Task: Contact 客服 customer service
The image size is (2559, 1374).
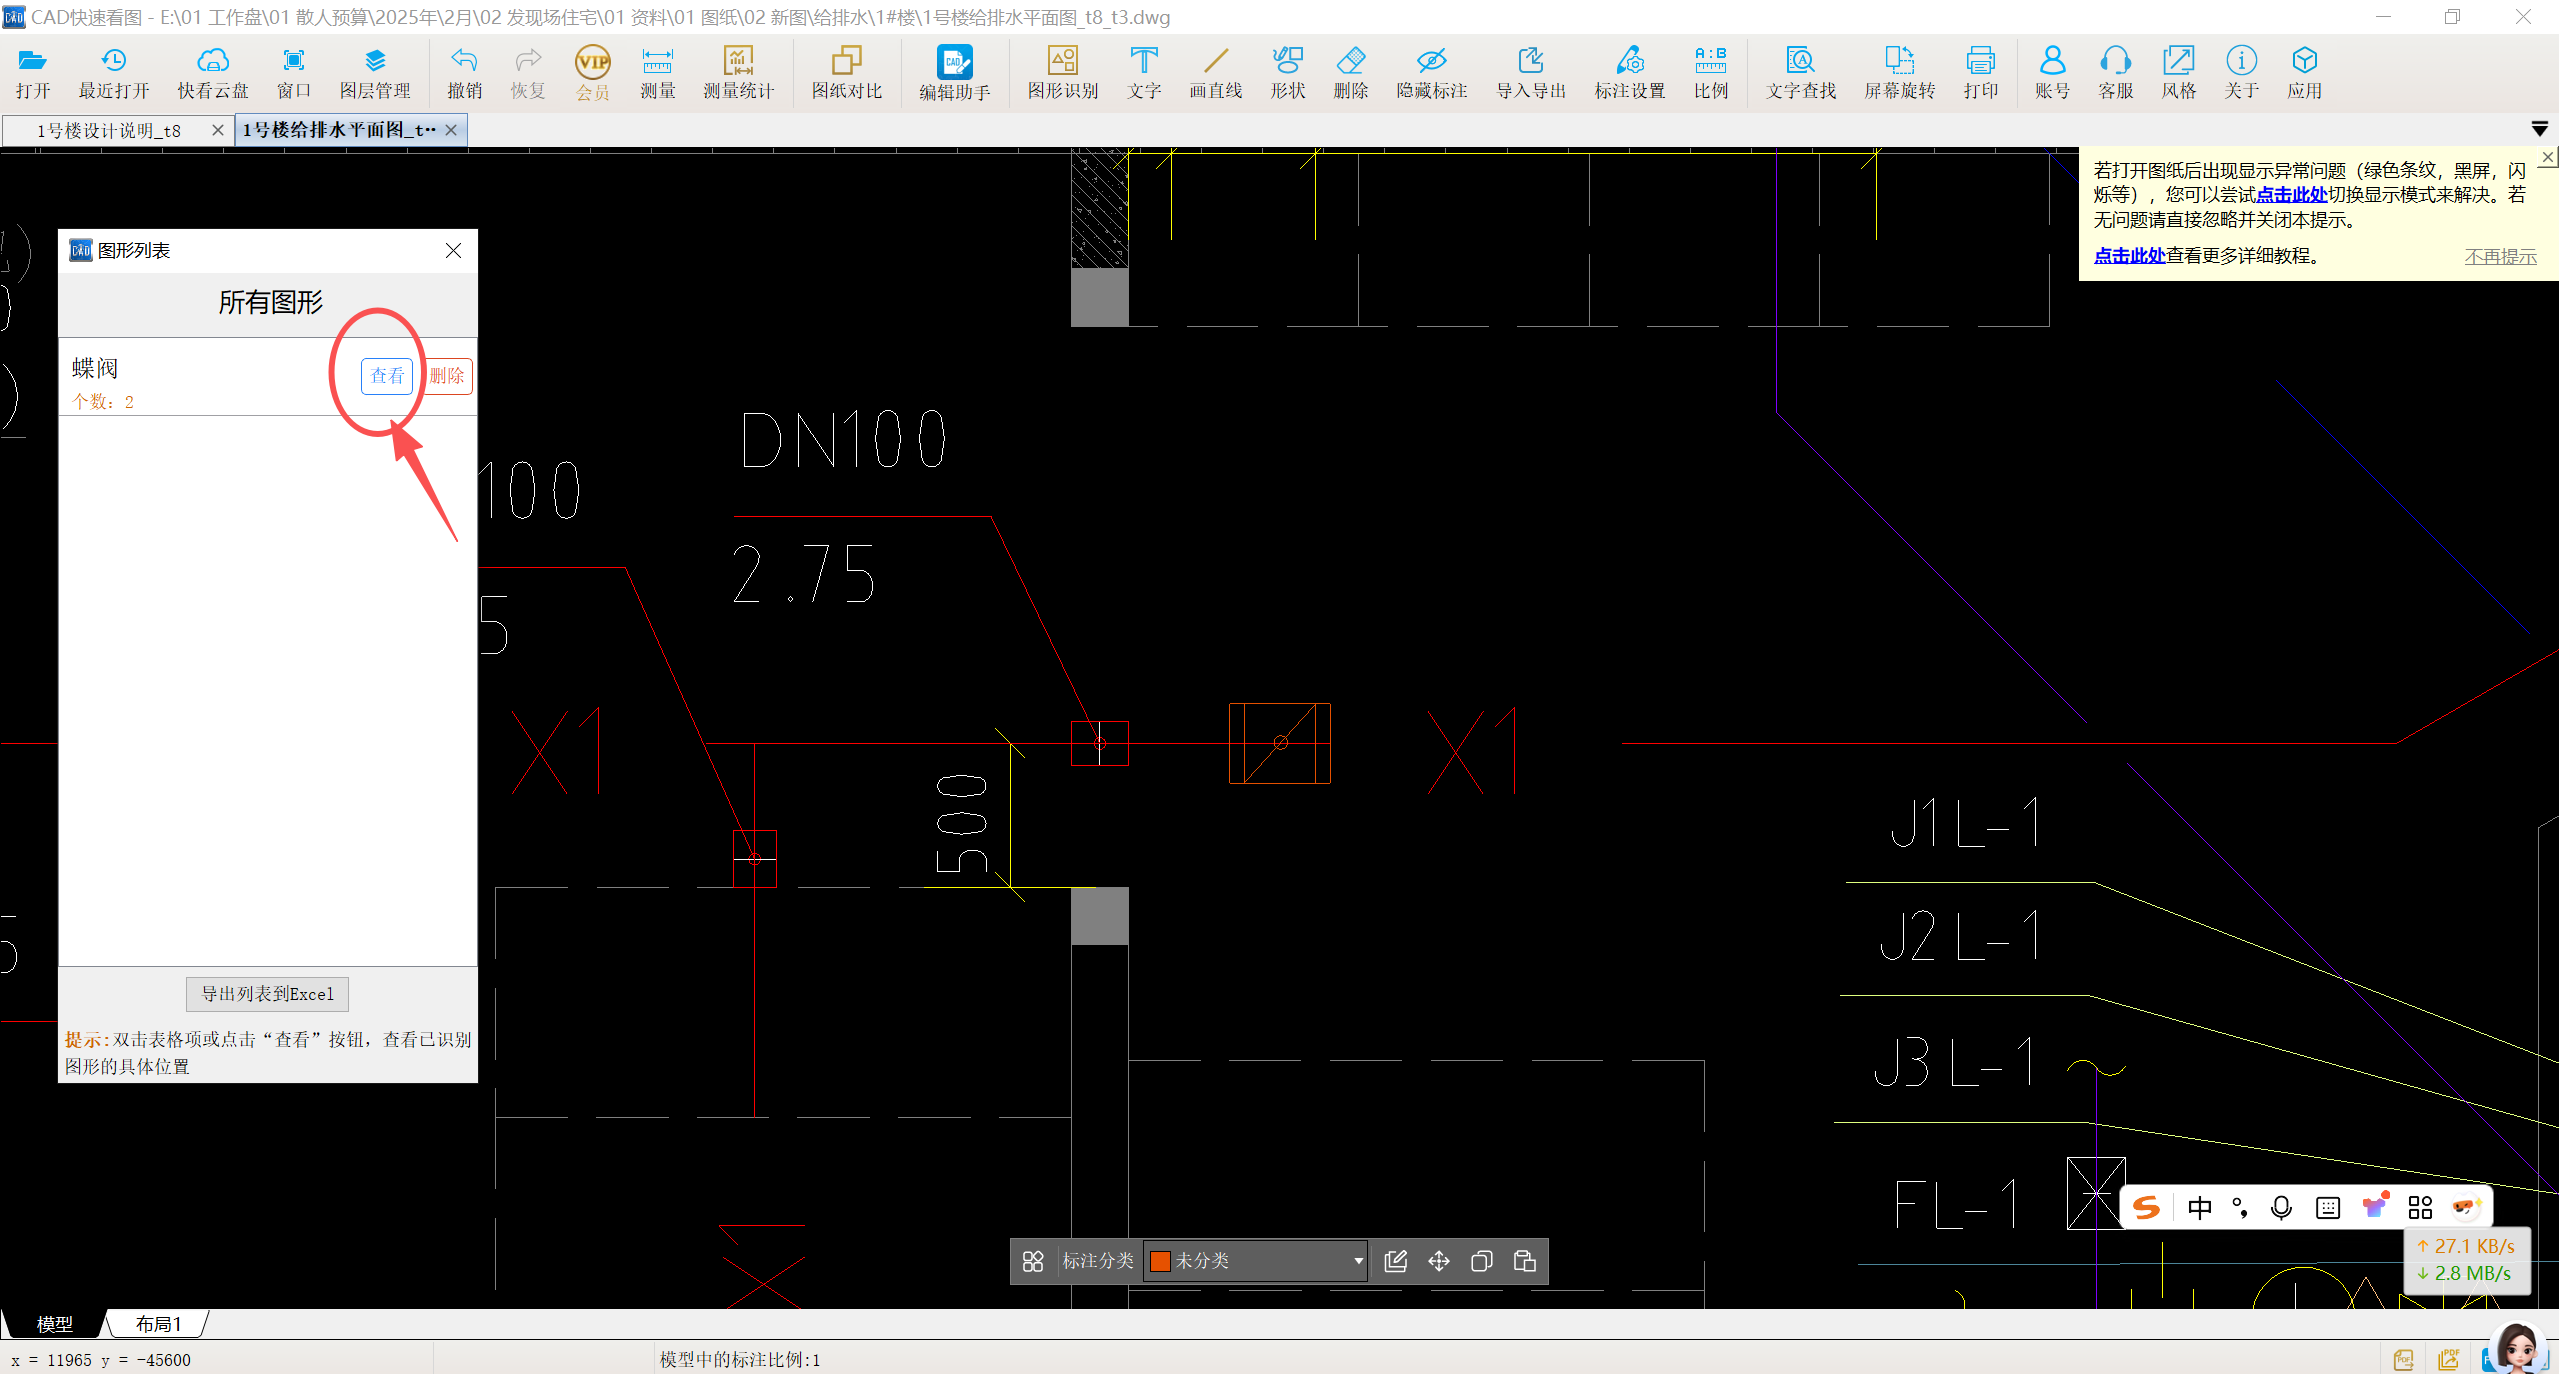Action: click(x=2116, y=73)
